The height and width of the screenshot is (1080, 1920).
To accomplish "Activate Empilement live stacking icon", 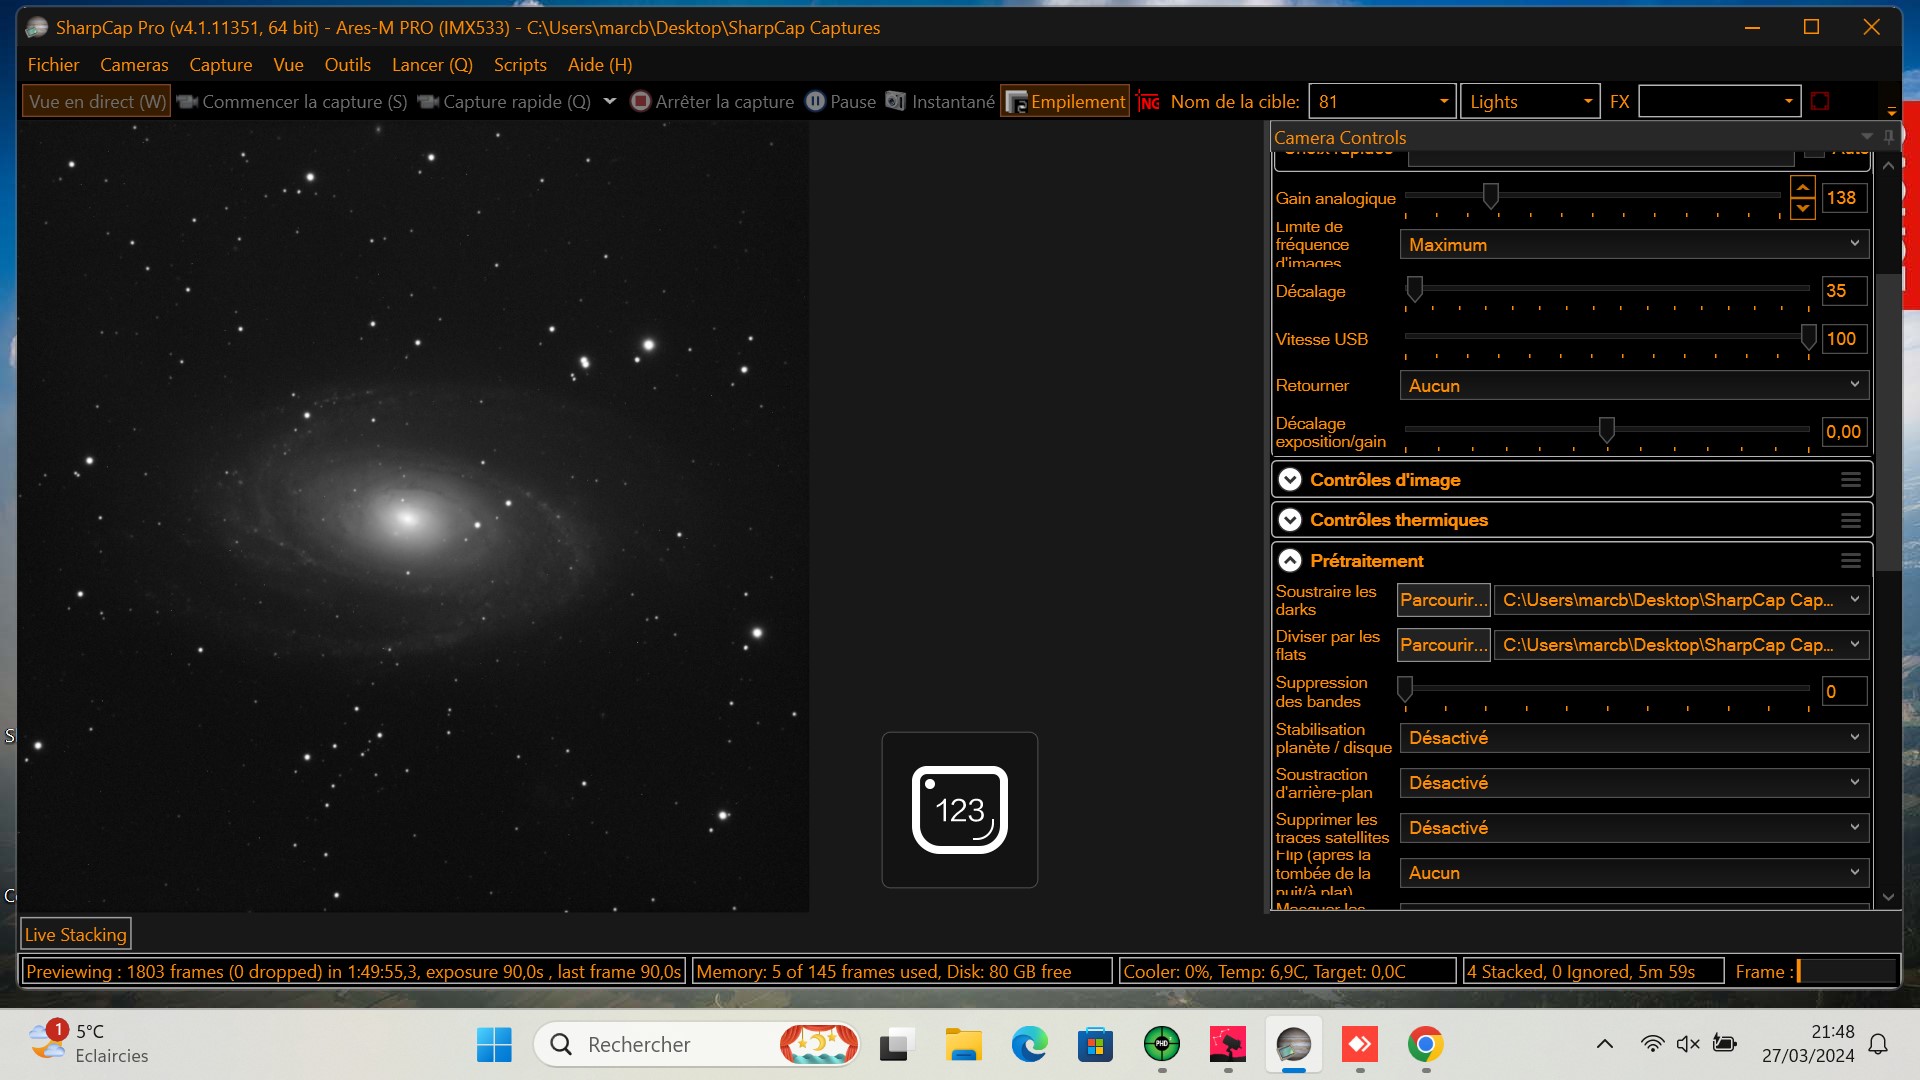I will [1017, 101].
